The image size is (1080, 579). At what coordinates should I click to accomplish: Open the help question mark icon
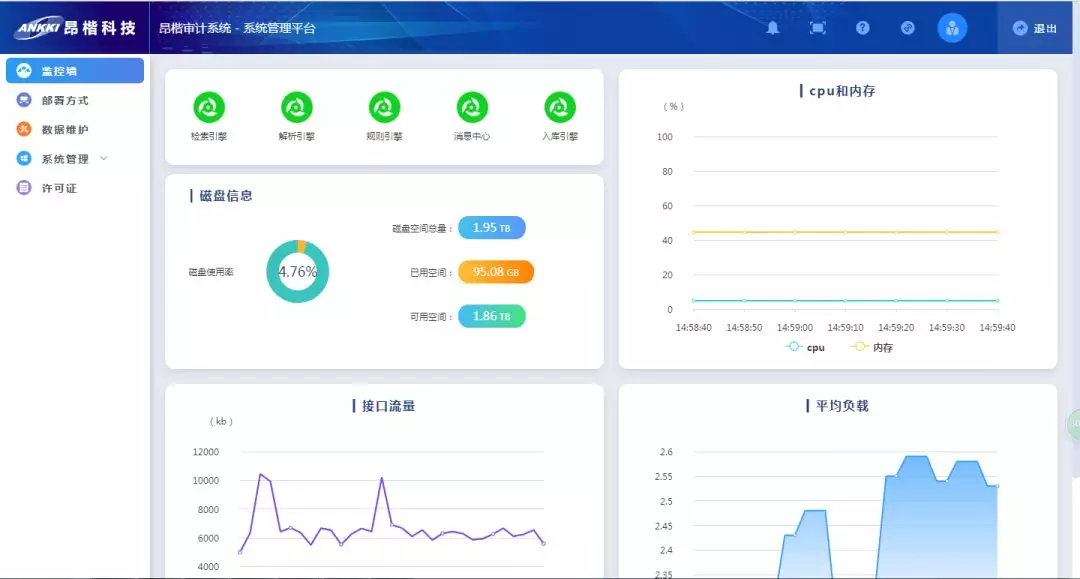point(862,28)
